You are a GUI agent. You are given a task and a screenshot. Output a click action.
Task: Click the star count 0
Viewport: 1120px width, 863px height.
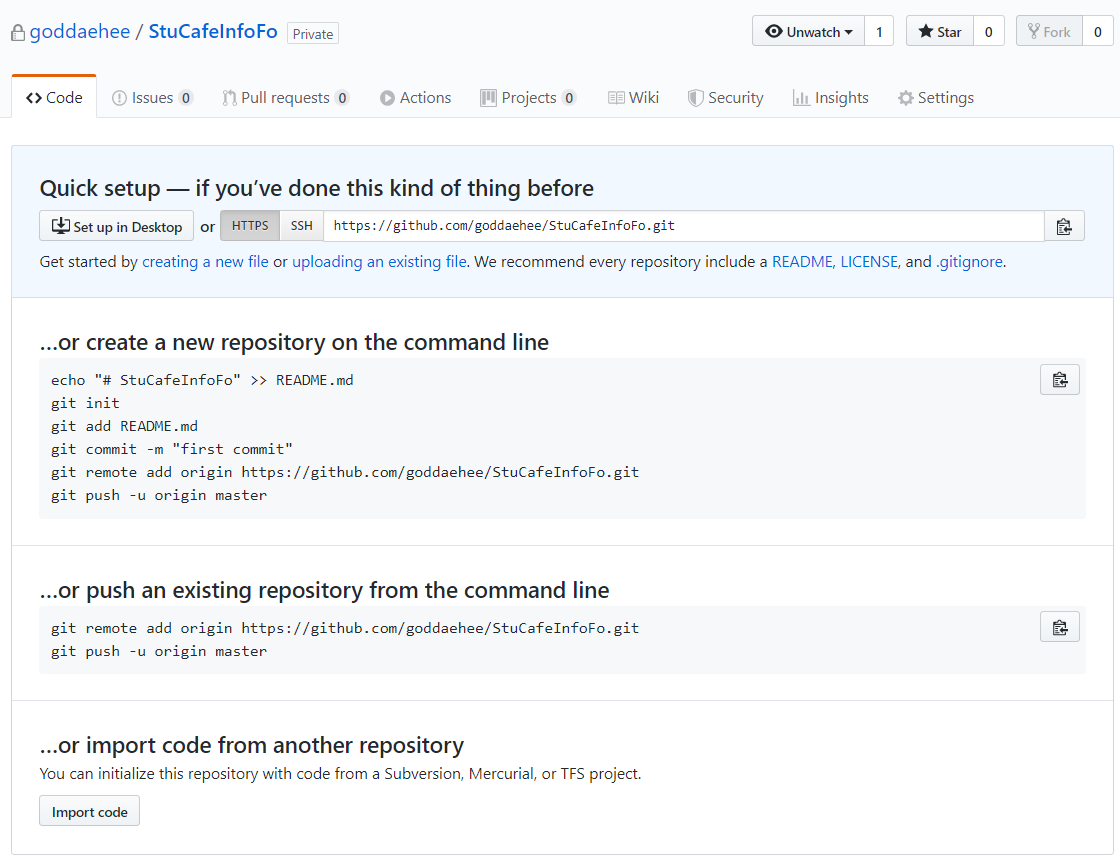[989, 31]
